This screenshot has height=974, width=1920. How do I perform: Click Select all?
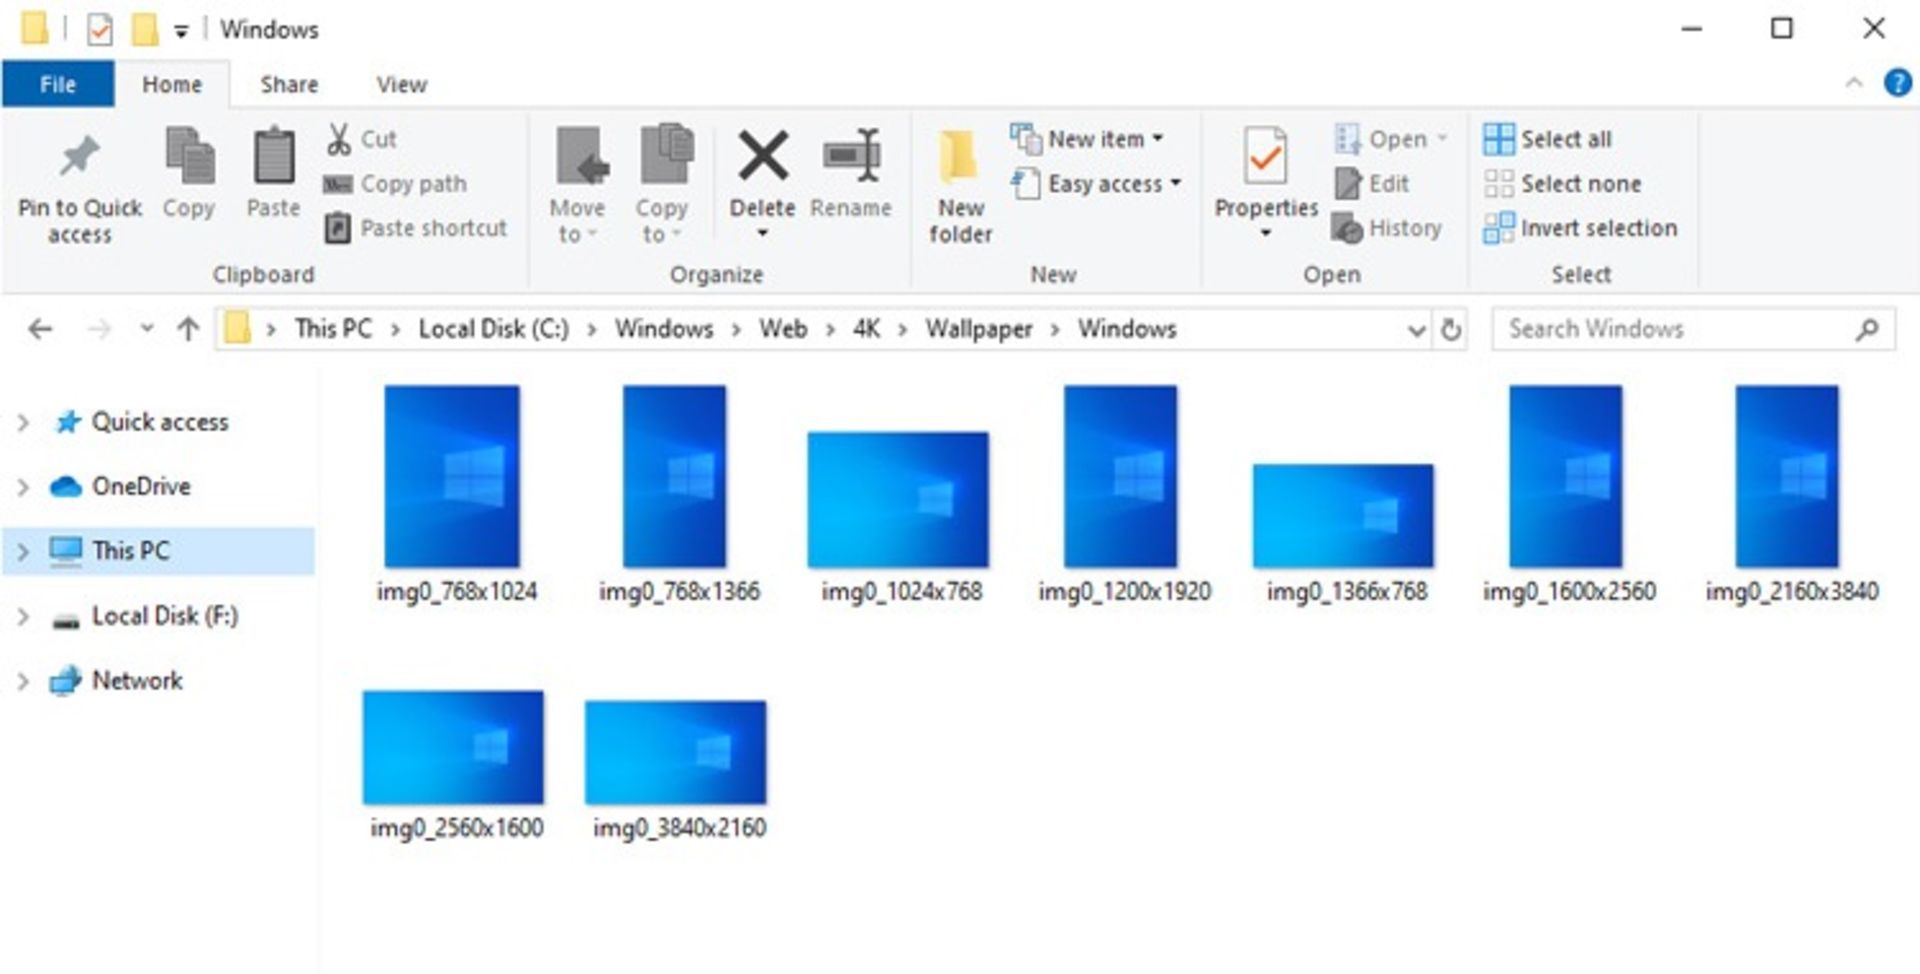click(1547, 139)
